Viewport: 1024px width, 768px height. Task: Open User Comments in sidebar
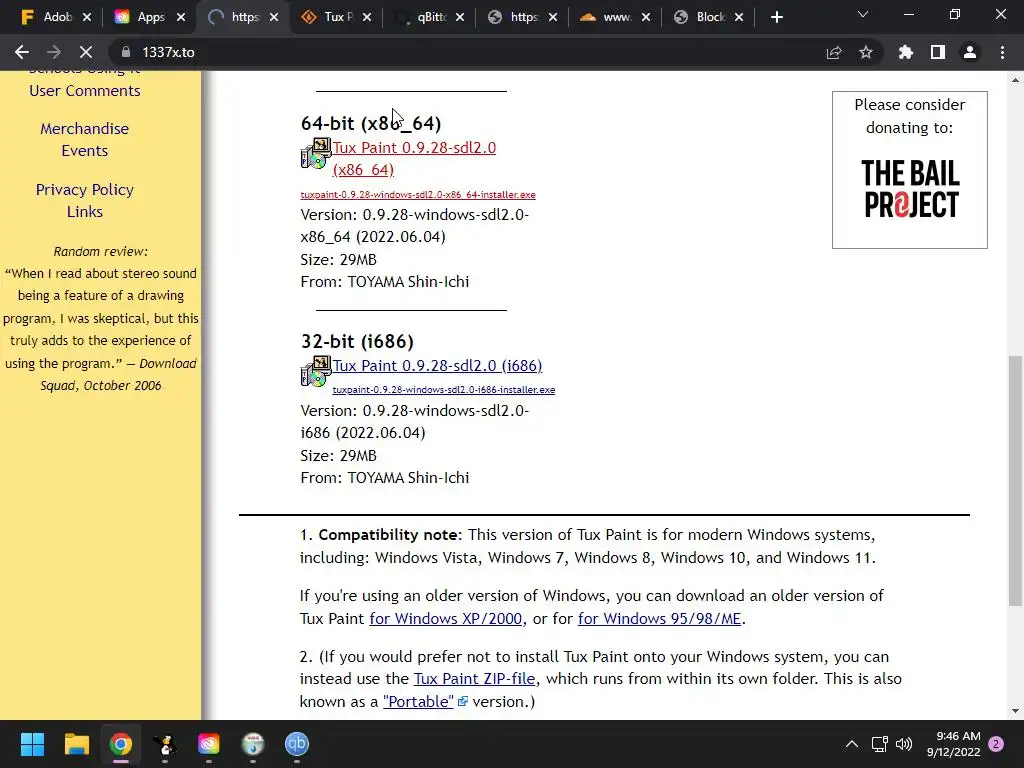click(85, 91)
